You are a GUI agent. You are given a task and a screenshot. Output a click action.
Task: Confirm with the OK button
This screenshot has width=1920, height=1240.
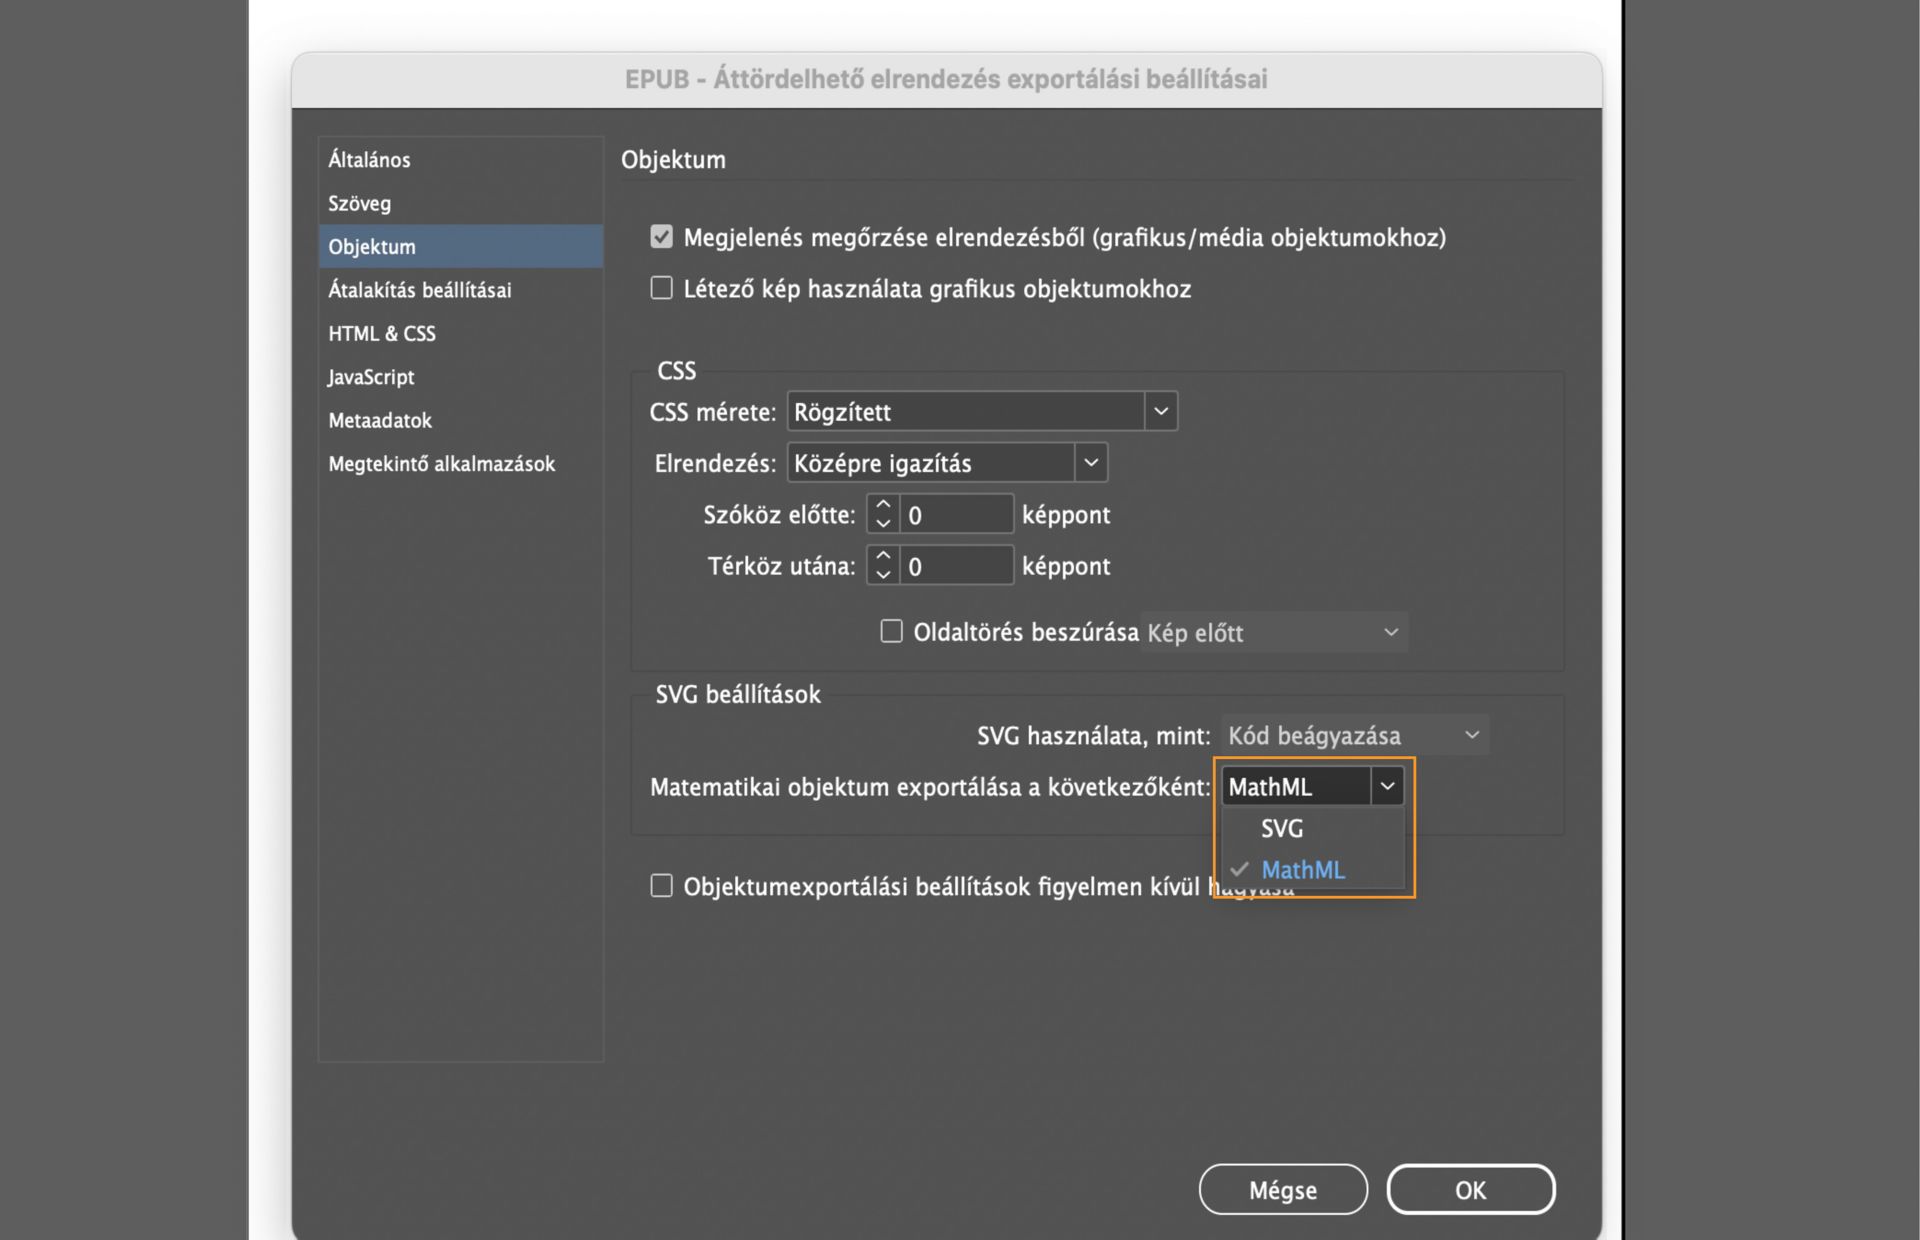click(1470, 1190)
